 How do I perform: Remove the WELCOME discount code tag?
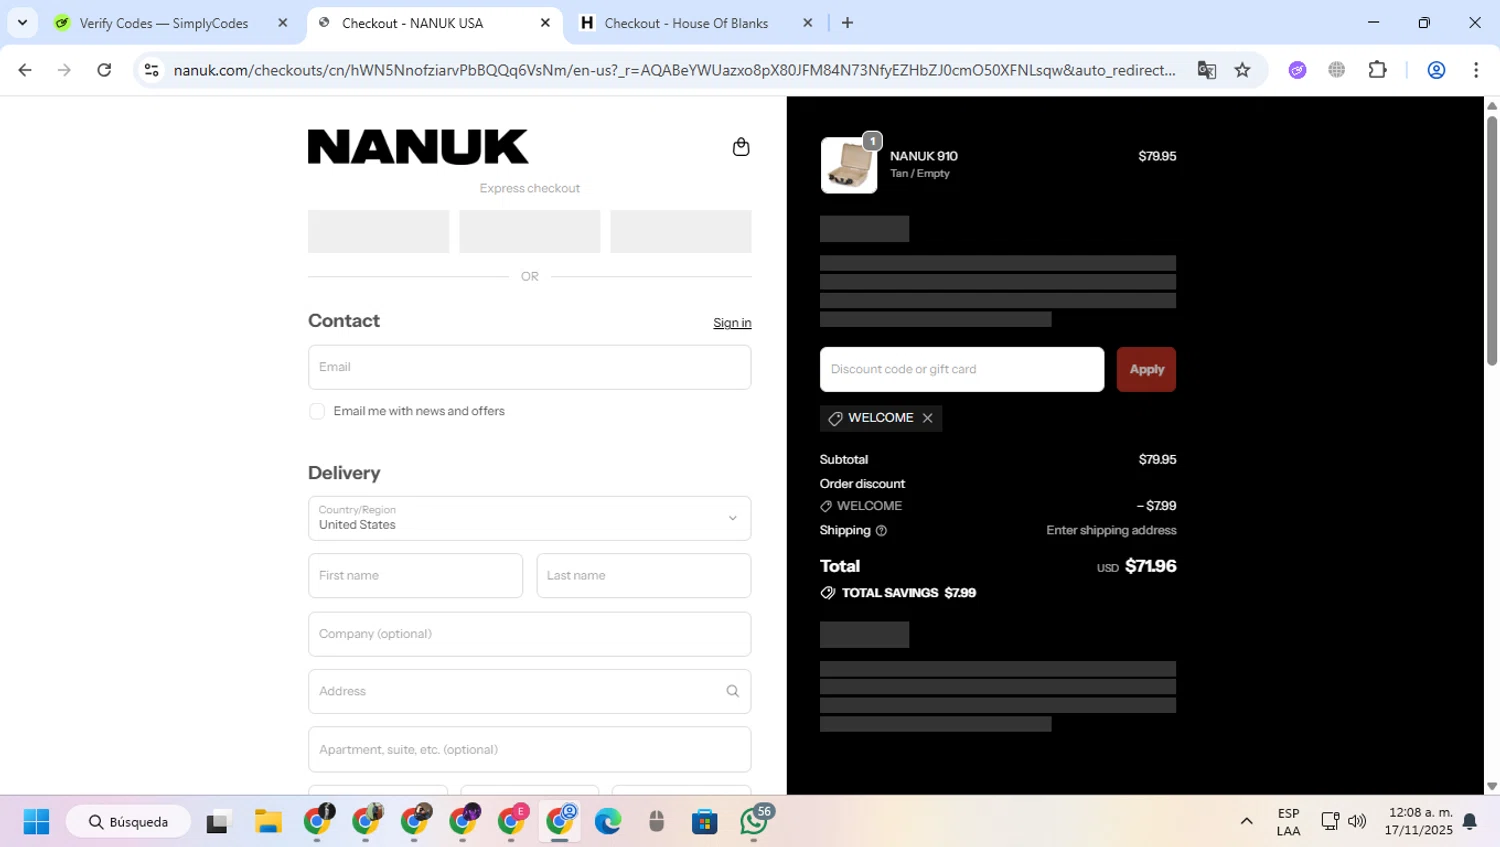(x=928, y=418)
